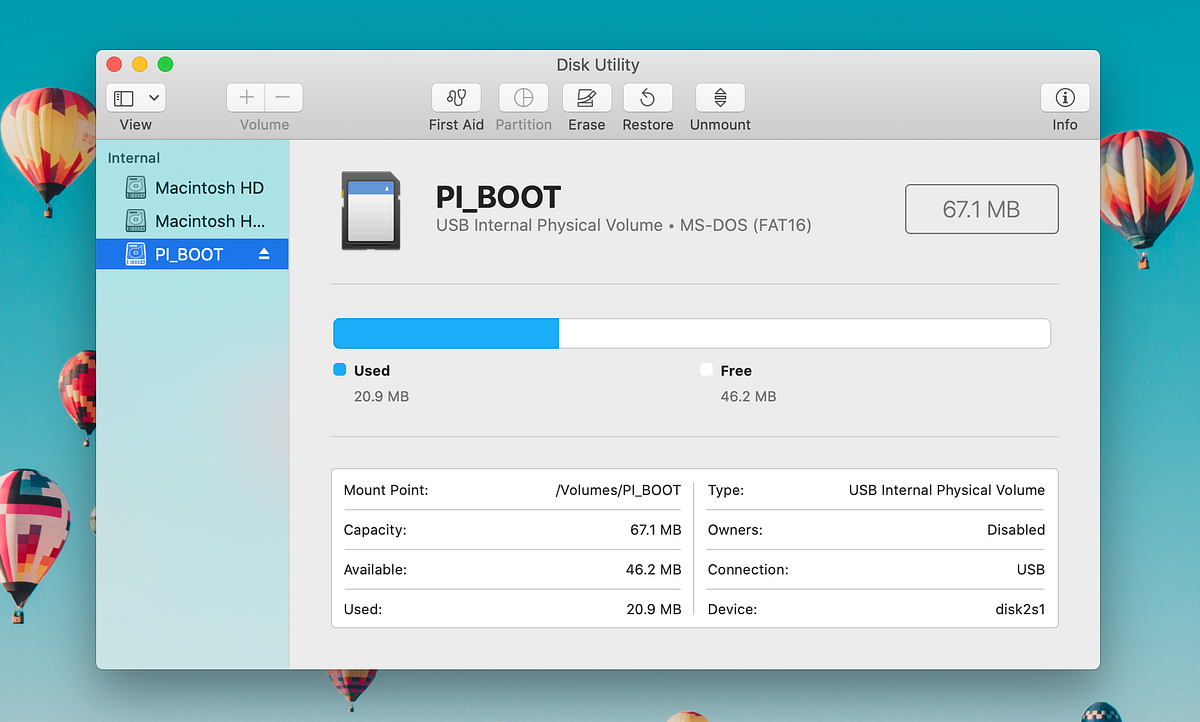The height and width of the screenshot is (722, 1200).
Task: Toggle the Free legend swatch
Action: coord(706,370)
